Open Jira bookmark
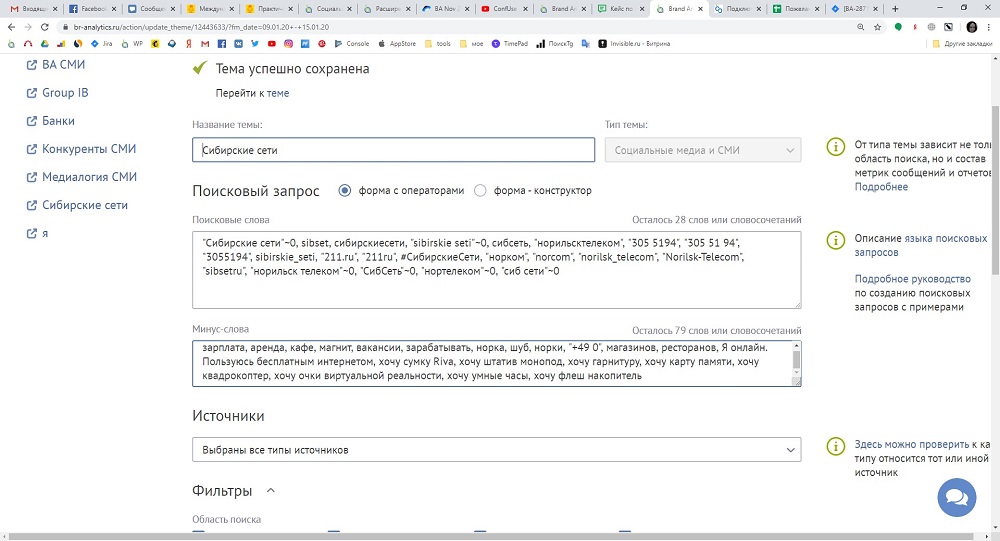Screen dimensions: 1000x541 click(x=101, y=44)
